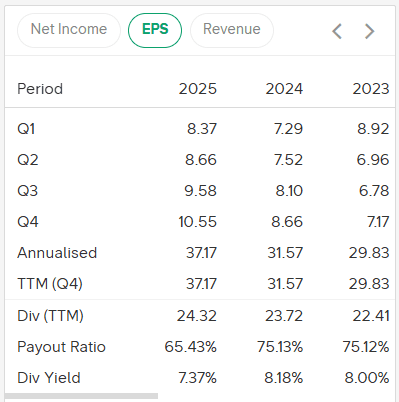Click the Q2 row label
The image size is (399, 402).
(28, 160)
